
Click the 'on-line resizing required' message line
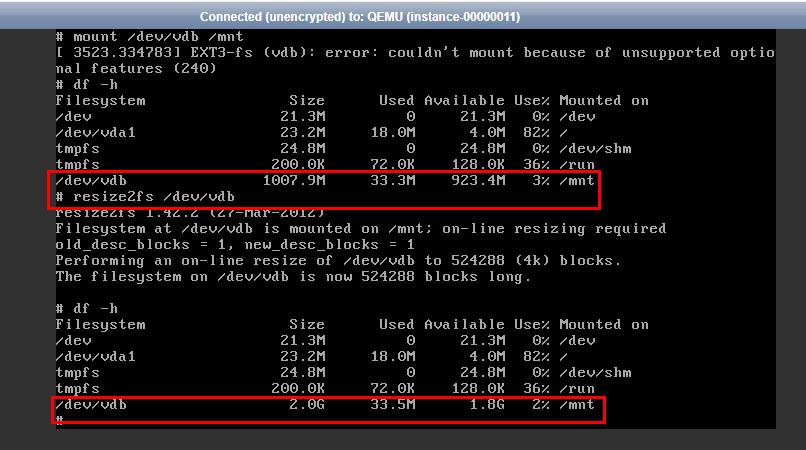click(x=360, y=228)
